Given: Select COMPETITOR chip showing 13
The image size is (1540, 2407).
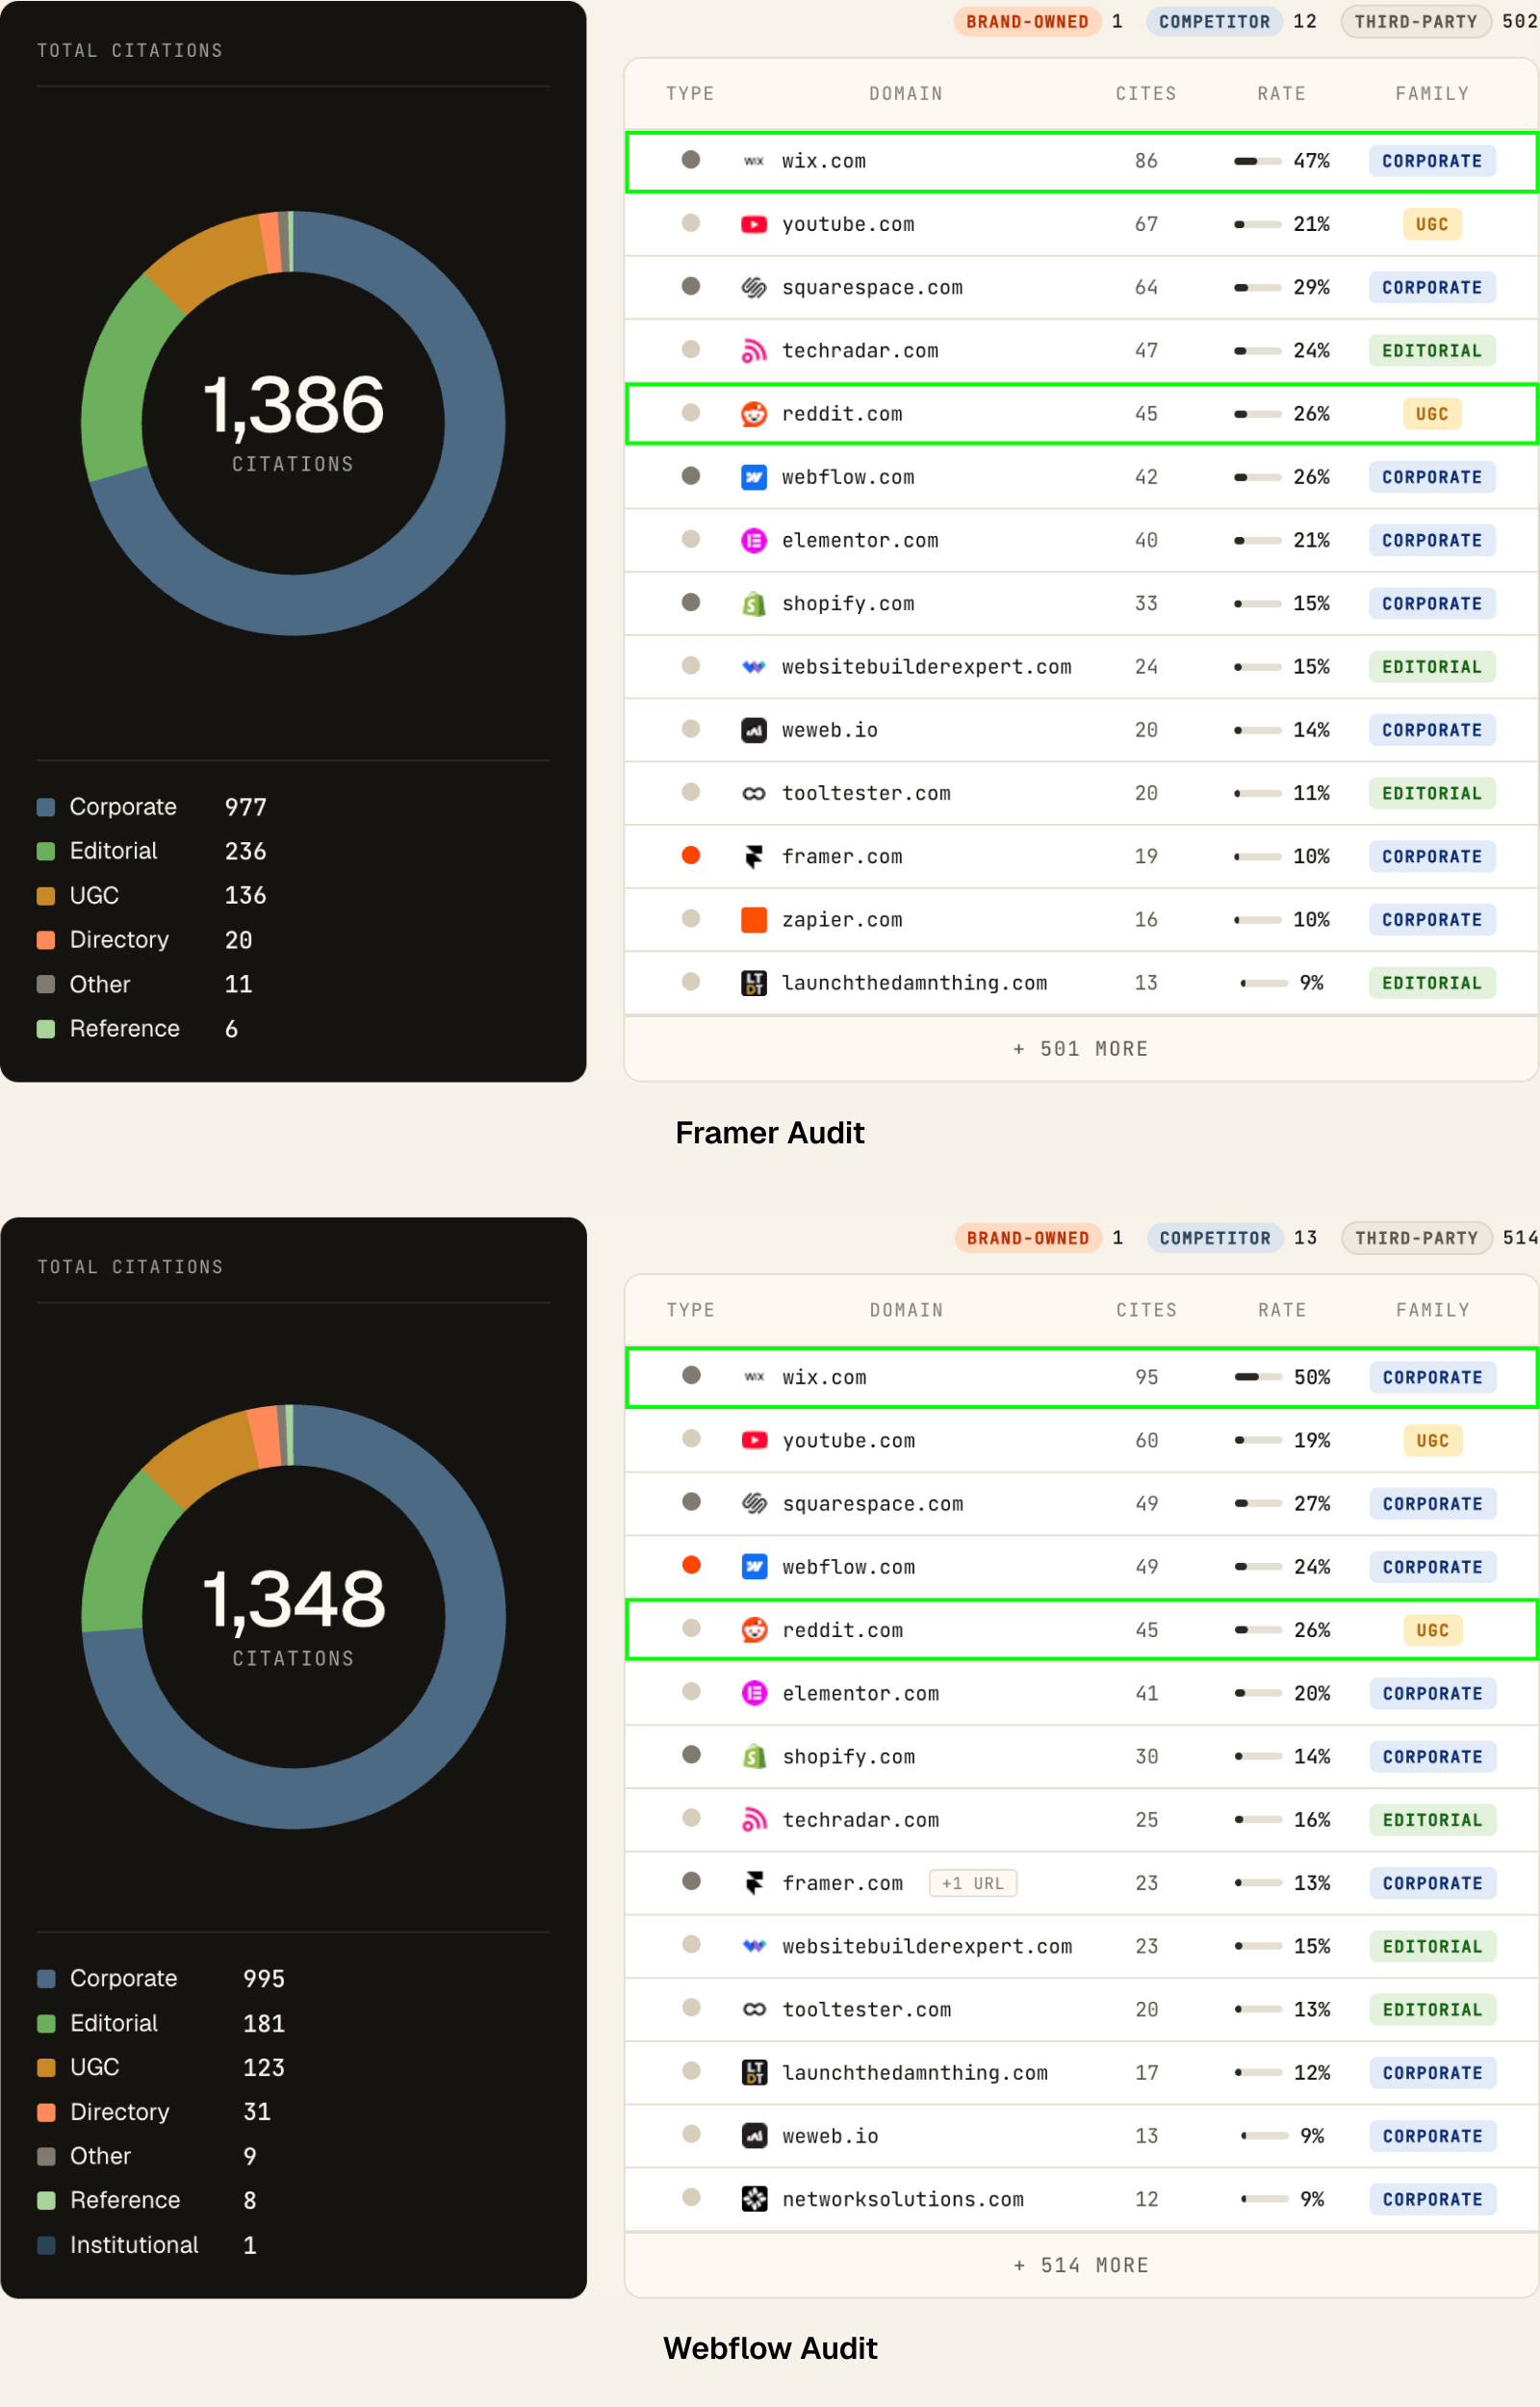Looking at the screenshot, I should 1215,1238.
